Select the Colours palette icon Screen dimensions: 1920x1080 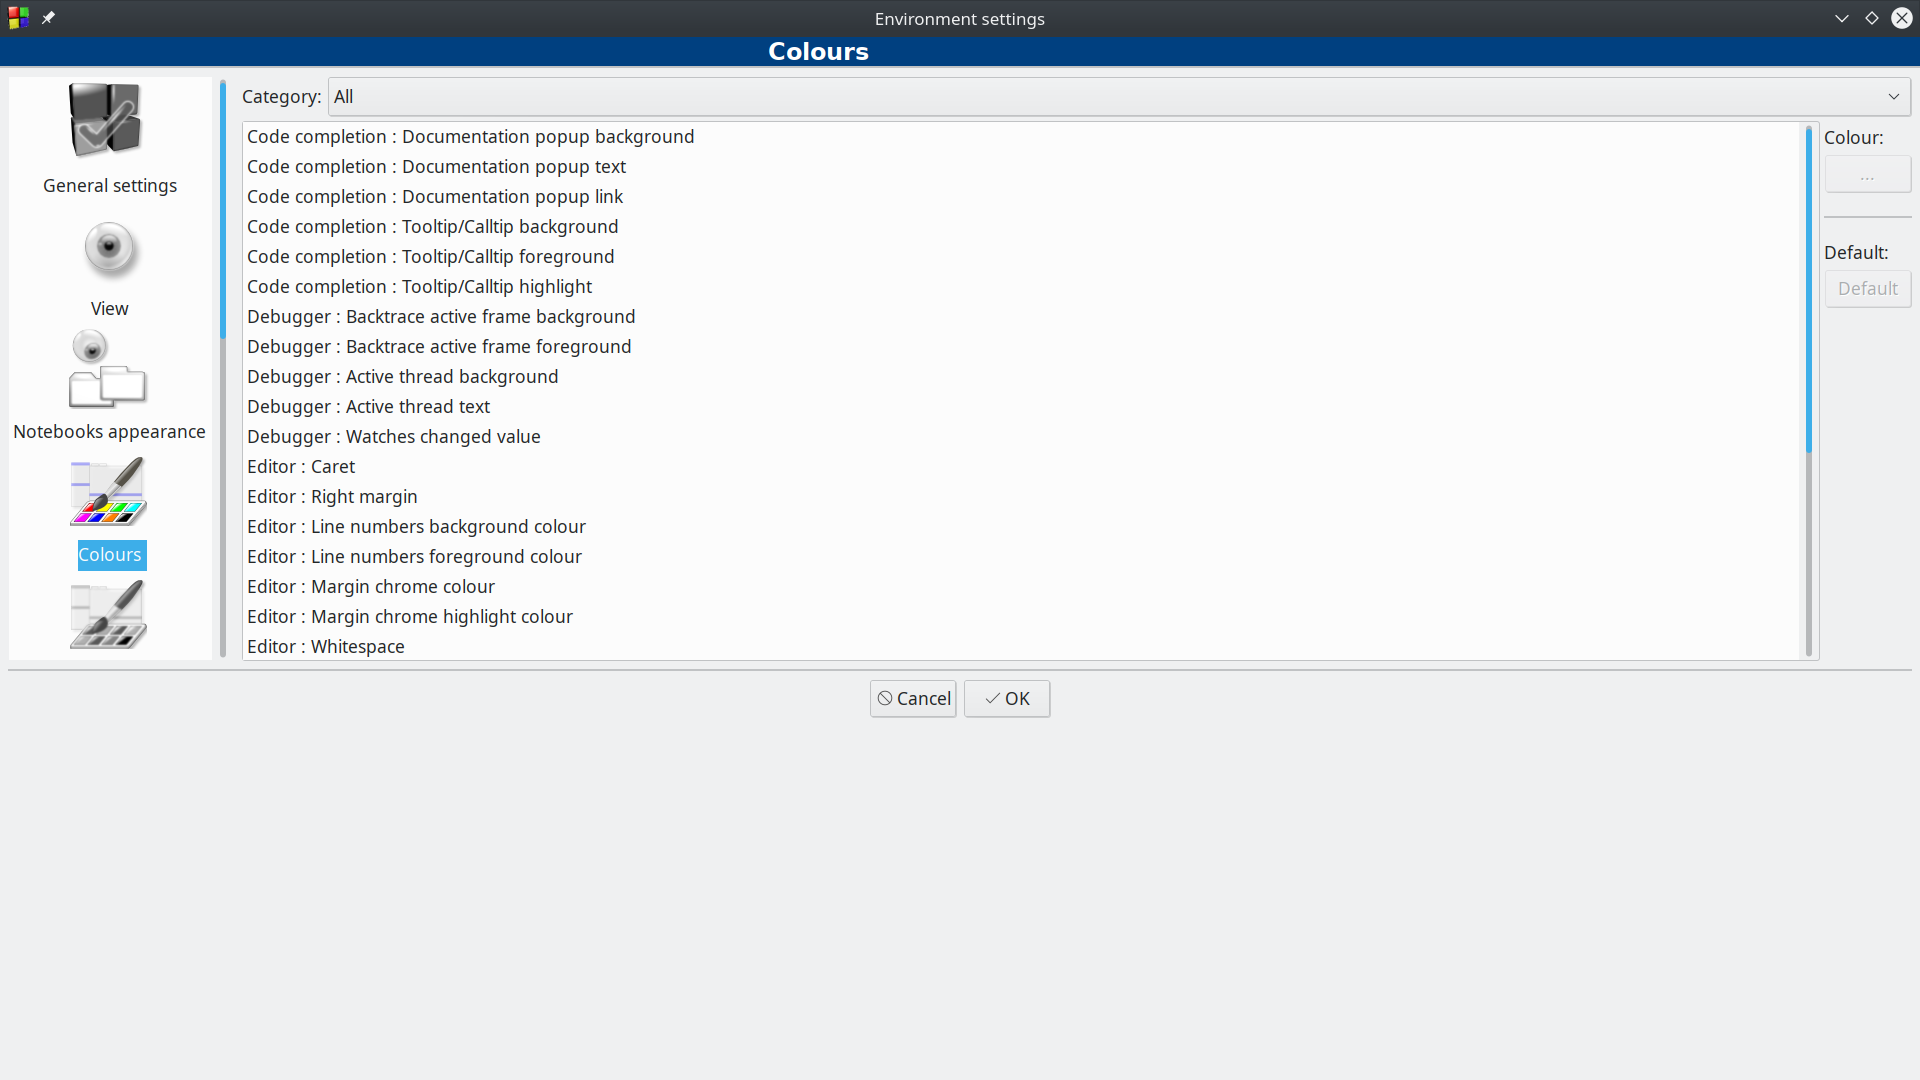[108, 491]
